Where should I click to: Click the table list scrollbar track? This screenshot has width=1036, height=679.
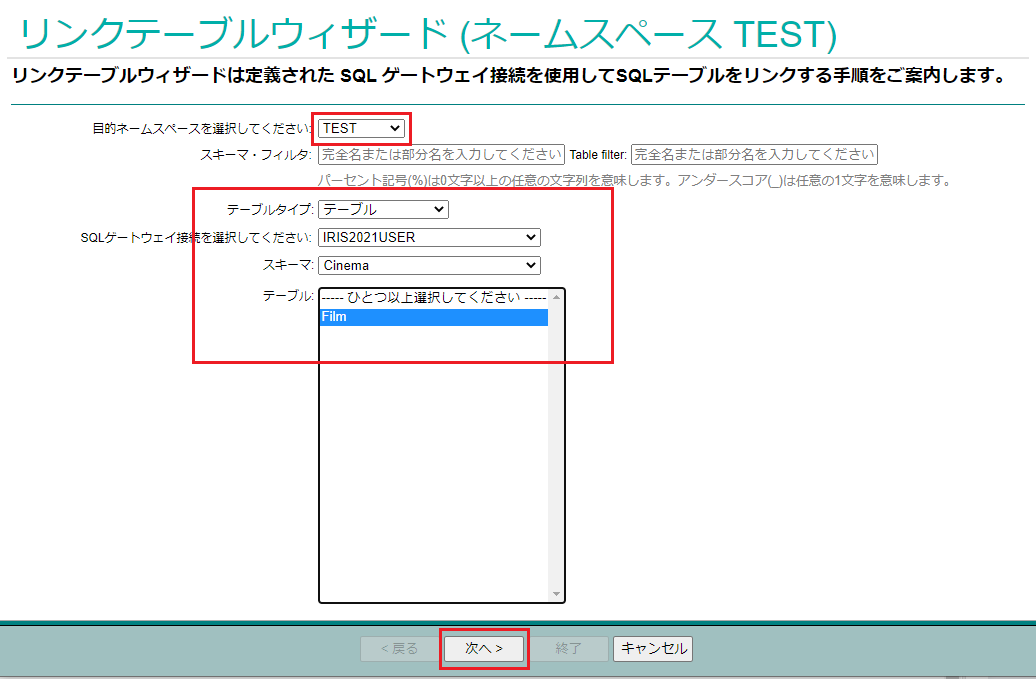557,450
